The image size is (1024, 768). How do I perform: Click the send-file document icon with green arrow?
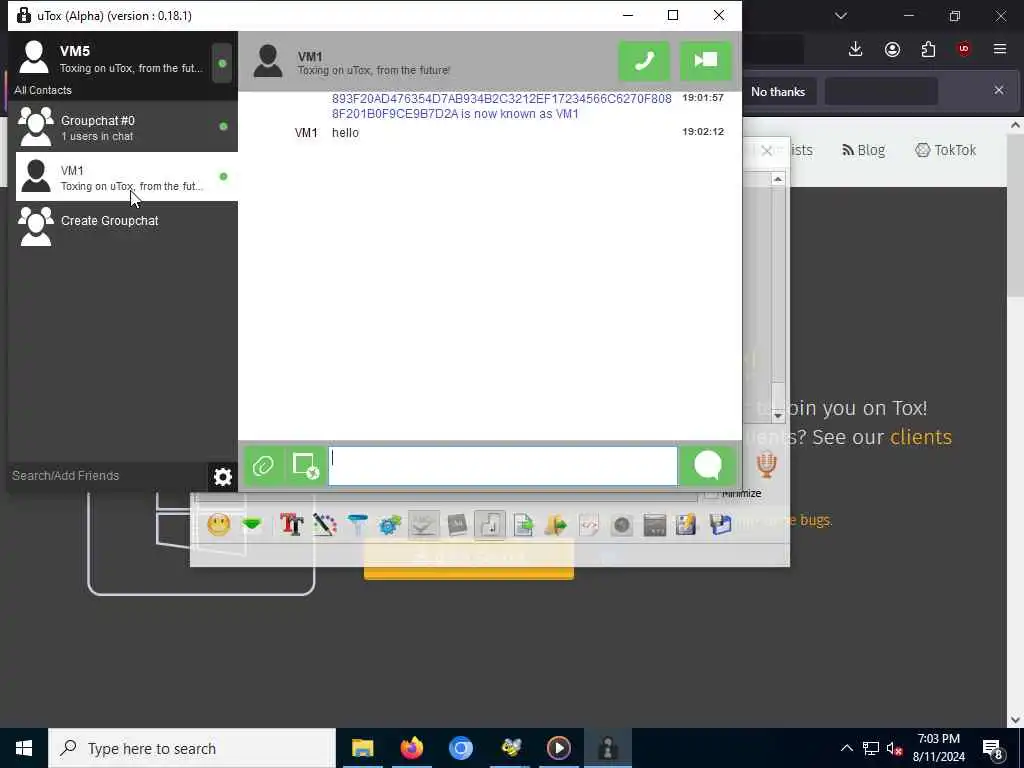click(523, 524)
